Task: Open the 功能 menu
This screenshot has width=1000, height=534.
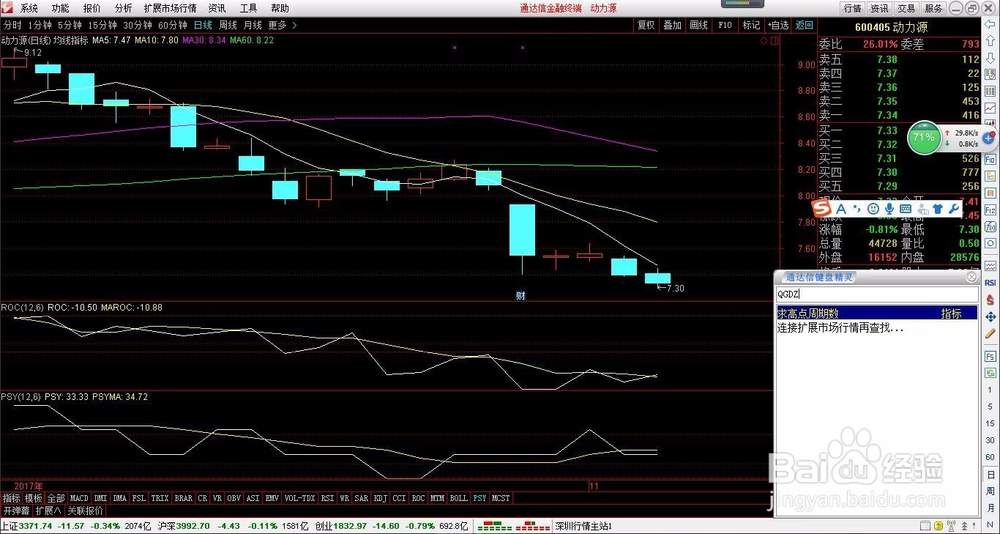Action: pos(61,8)
